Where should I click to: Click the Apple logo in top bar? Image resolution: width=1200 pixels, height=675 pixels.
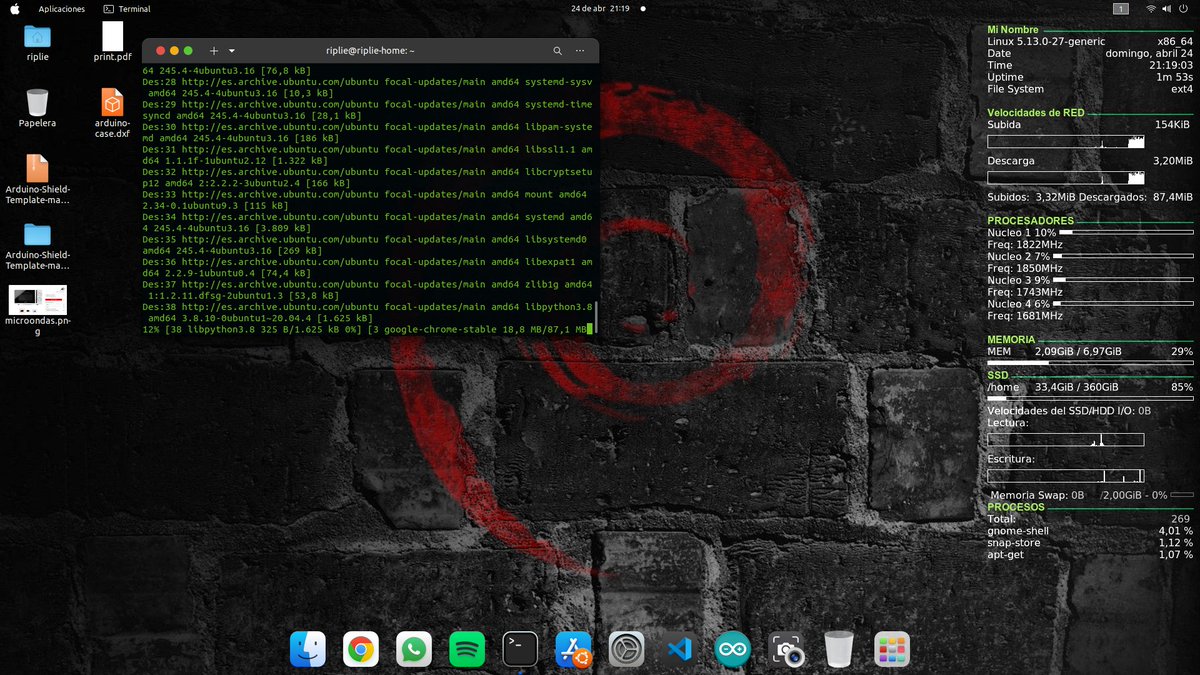point(15,8)
